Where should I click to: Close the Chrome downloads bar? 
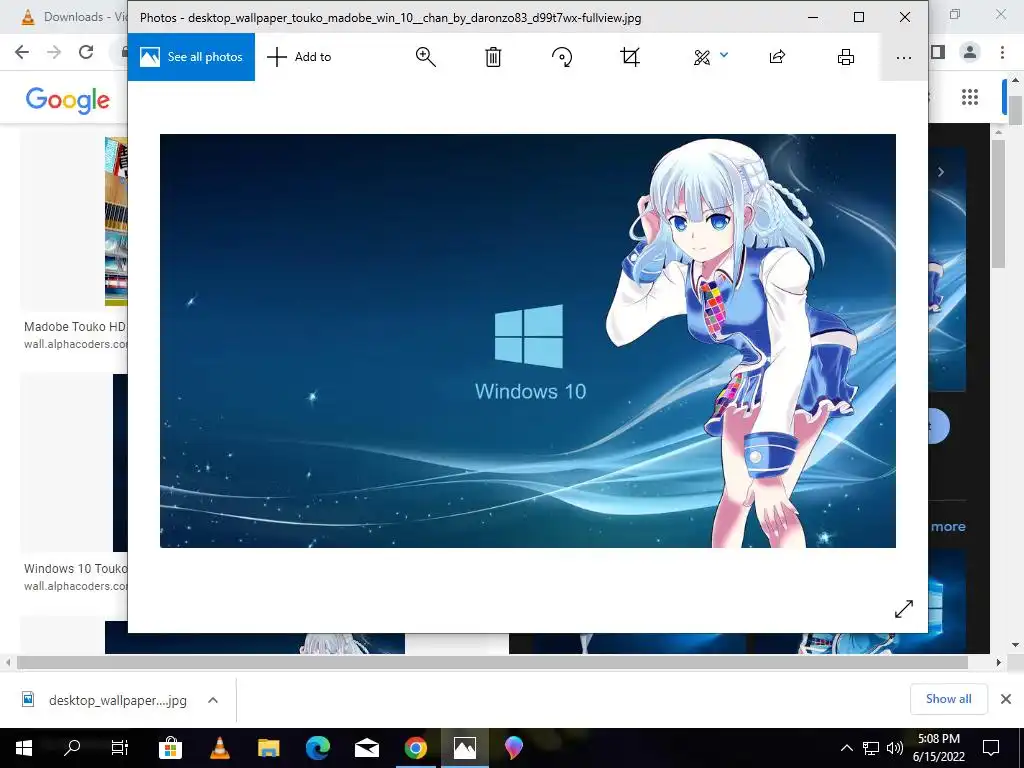click(1006, 699)
